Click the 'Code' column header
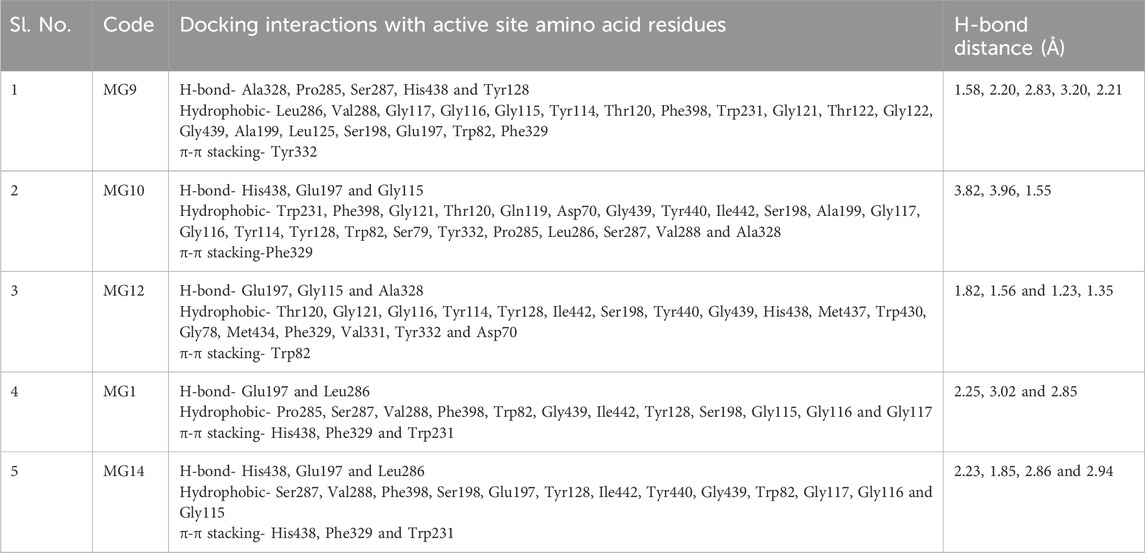Viewport: 1145px width, 553px height. point(129,25)
